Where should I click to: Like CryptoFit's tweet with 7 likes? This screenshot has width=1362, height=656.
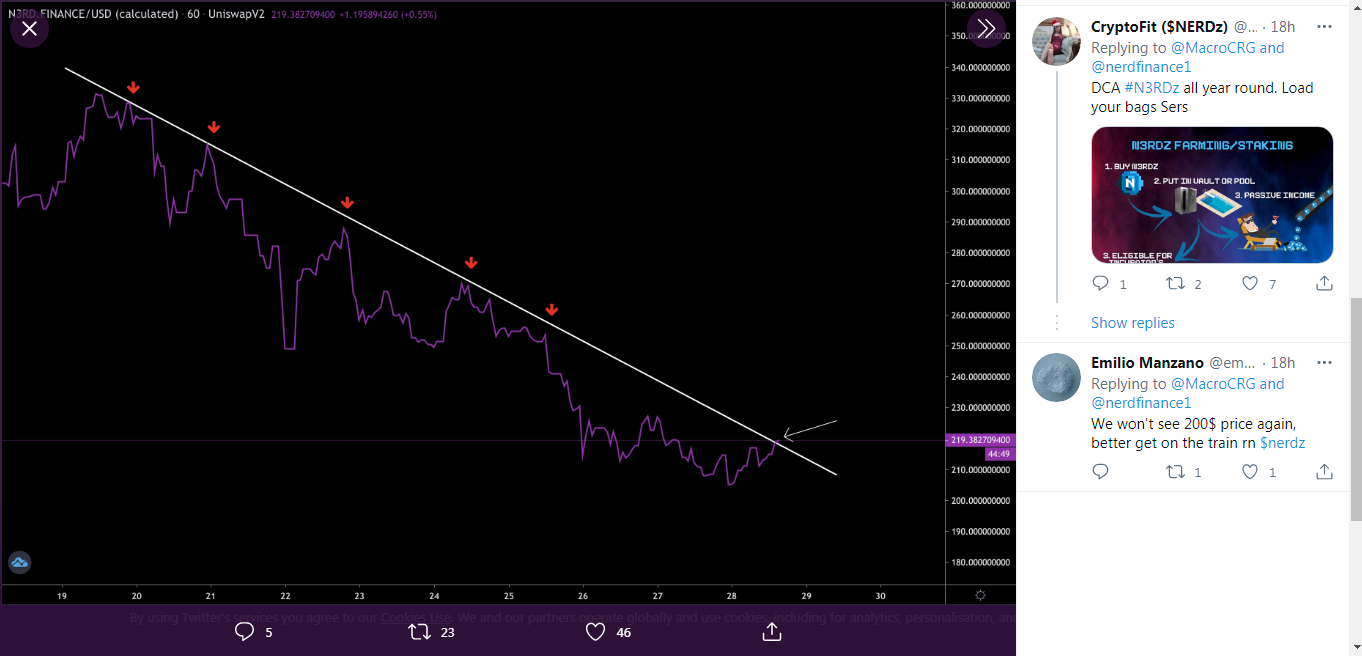pos(1250,283)
